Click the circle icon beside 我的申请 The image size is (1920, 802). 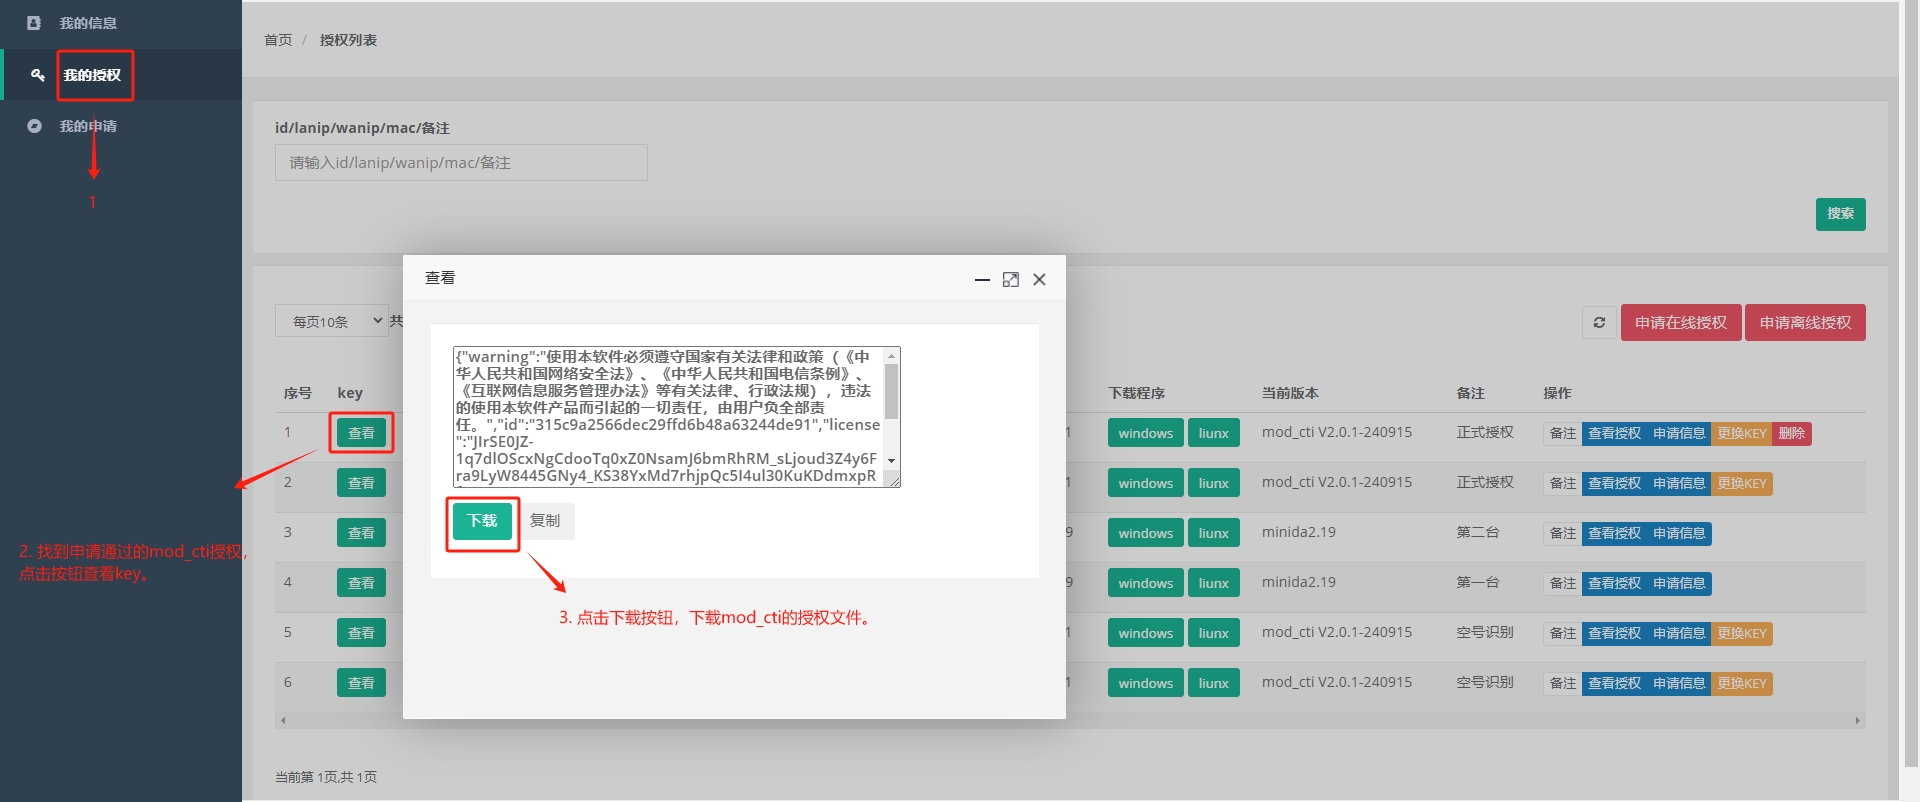coord(34,126)
